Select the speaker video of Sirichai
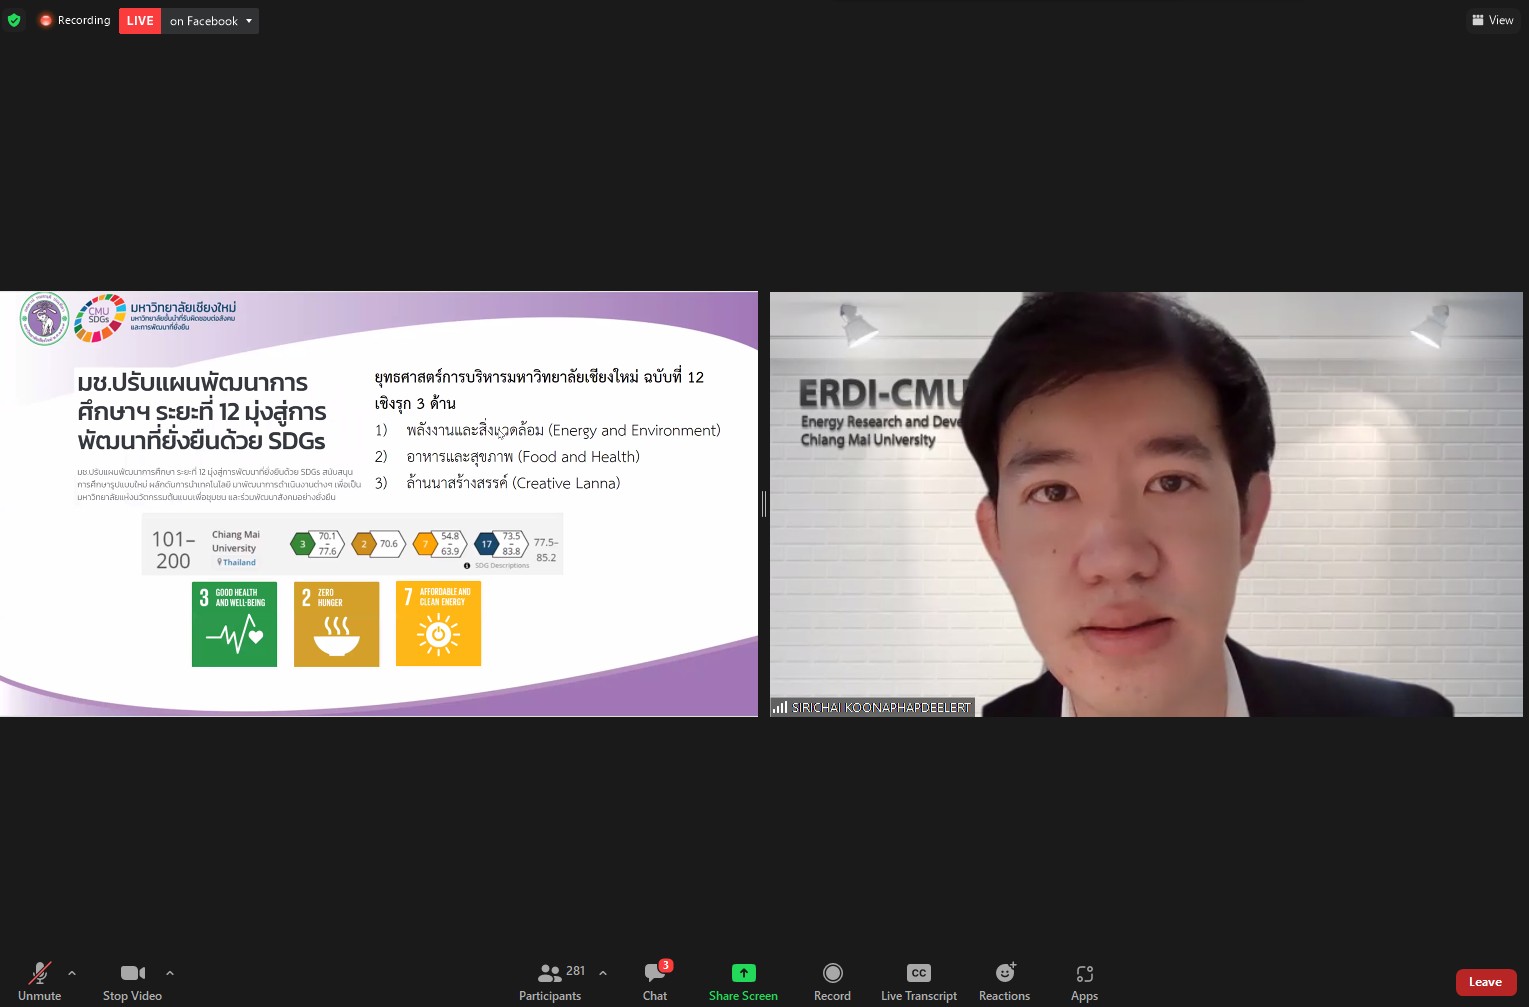Screen dimensions: 1529x1007 pos(1146,504)
